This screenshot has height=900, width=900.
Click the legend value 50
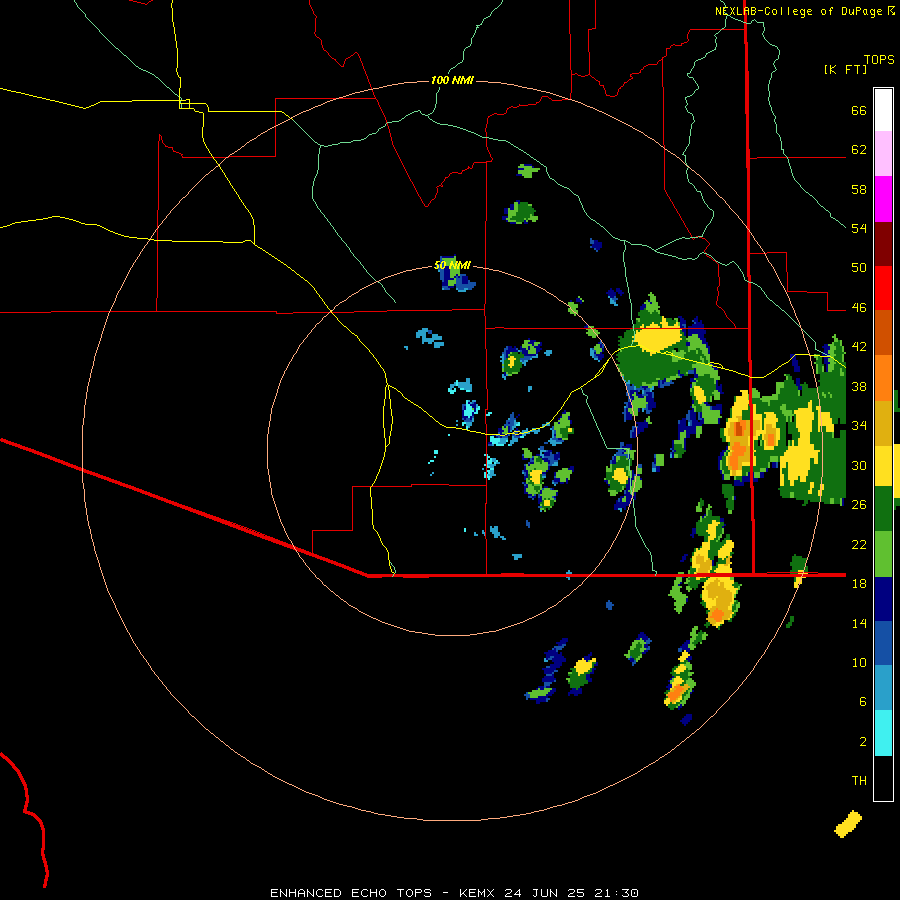pos(859,268)
